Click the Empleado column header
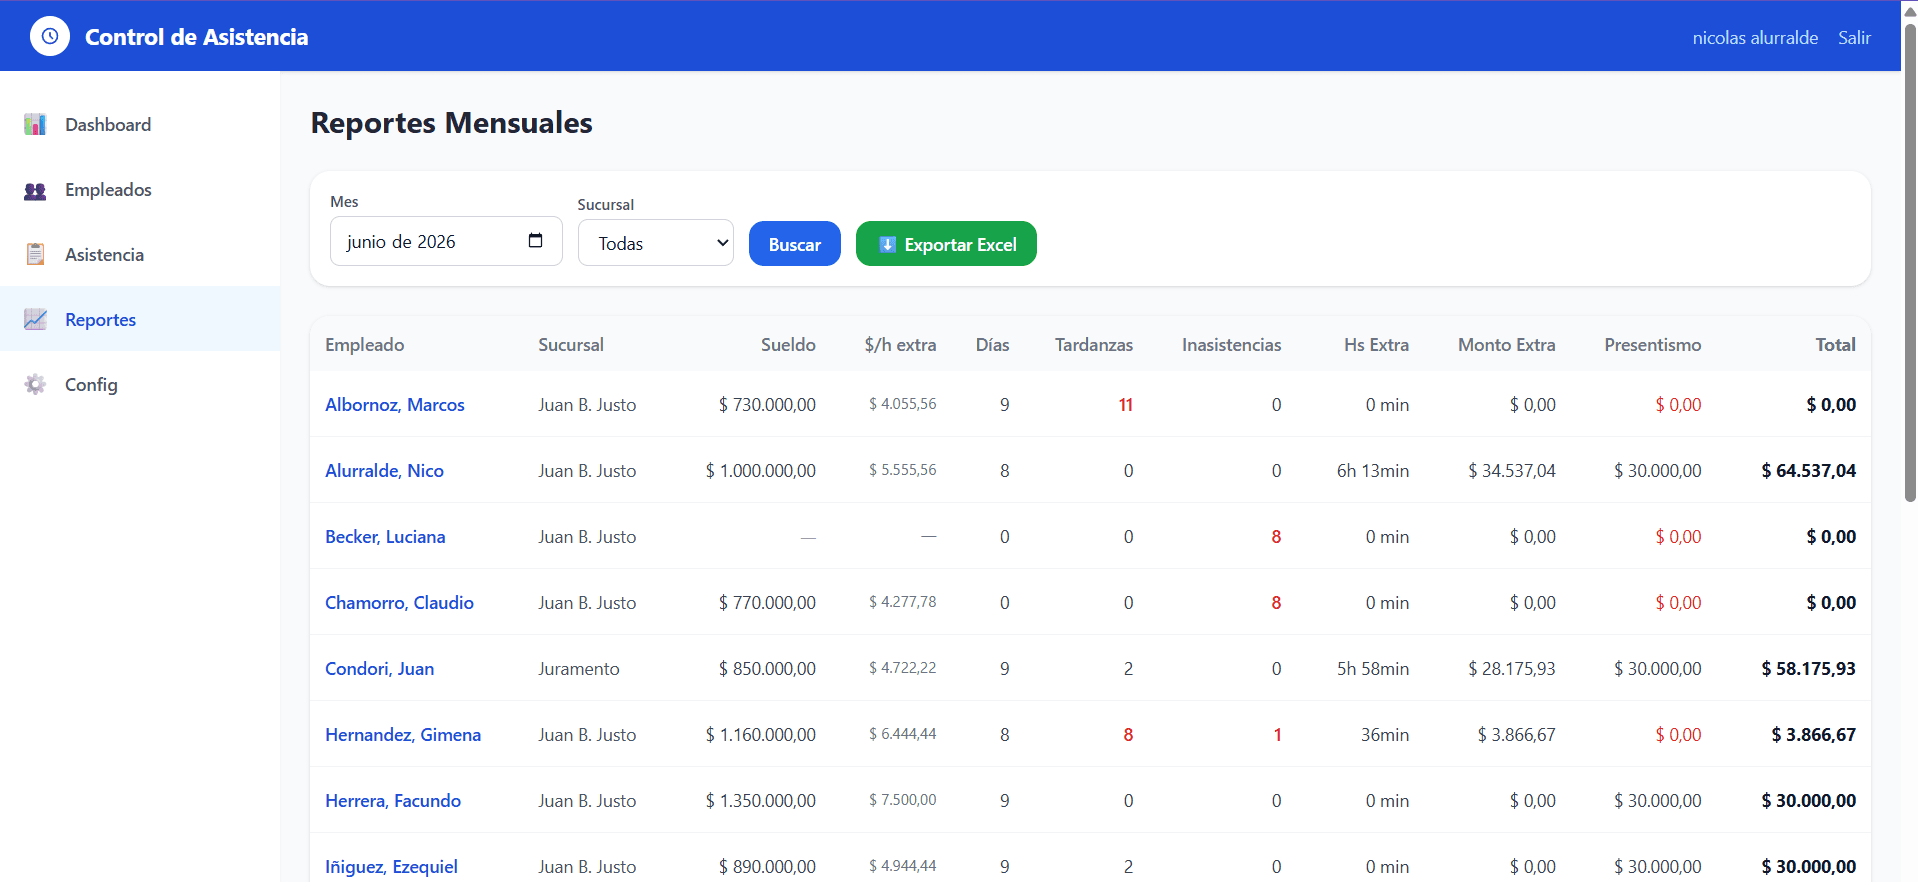1918x882 pixels. click(365, 345)
